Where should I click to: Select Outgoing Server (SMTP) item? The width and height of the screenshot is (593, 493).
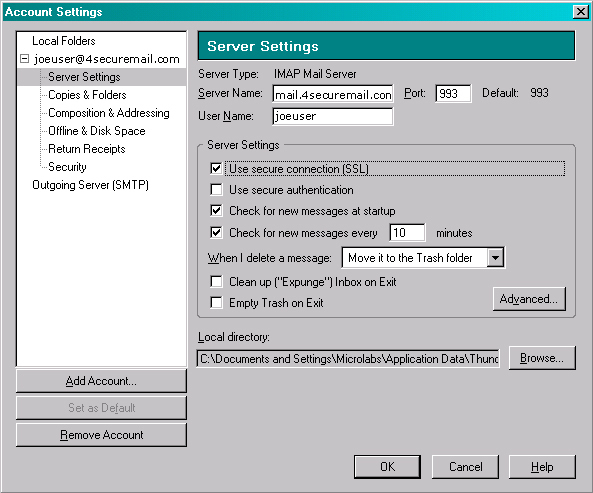tap(90, 185)
